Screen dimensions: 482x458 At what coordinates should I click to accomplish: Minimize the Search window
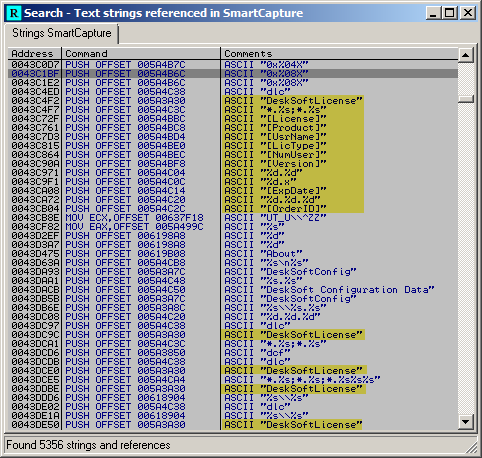433,13
